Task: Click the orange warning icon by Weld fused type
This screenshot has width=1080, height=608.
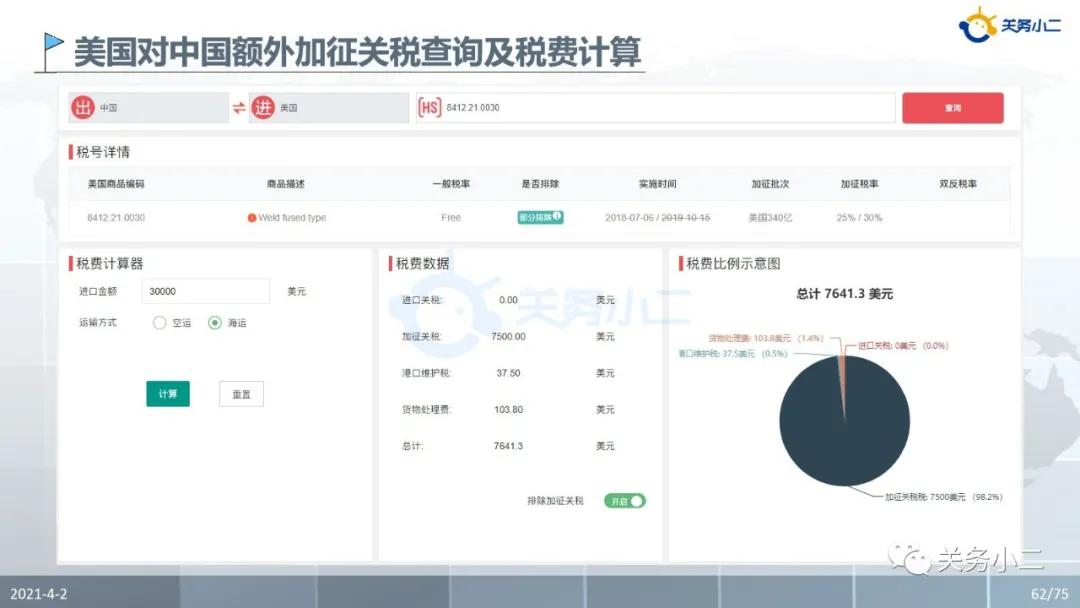Action: pos(253,217)
